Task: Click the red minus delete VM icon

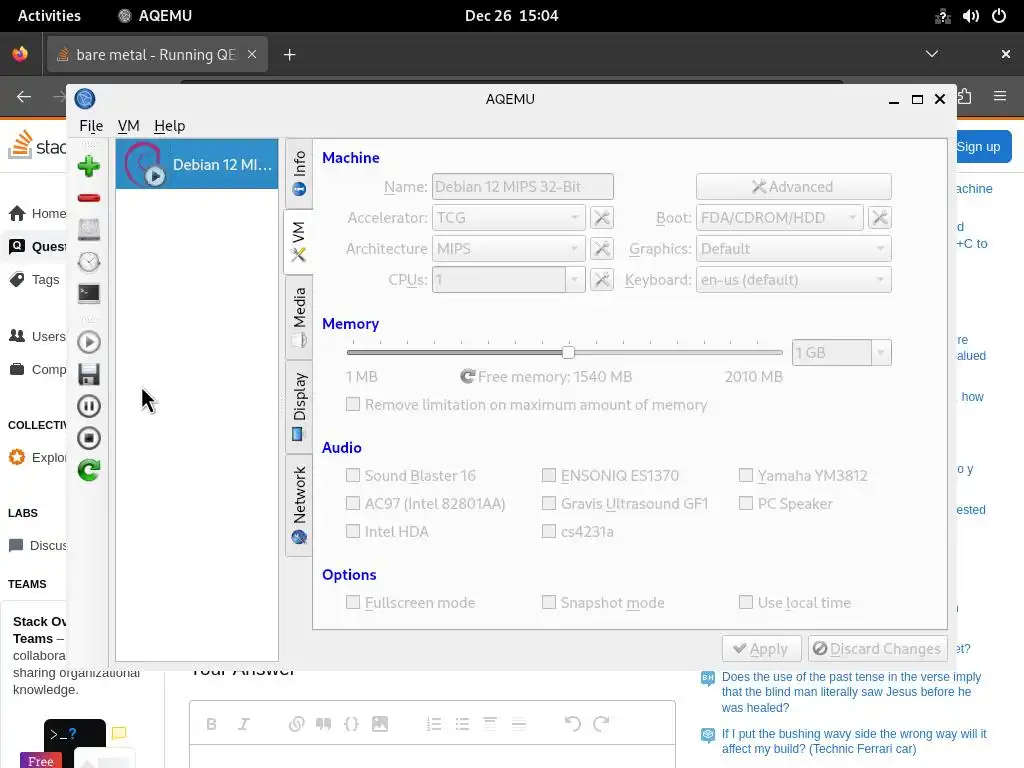Action: [89, 198]
